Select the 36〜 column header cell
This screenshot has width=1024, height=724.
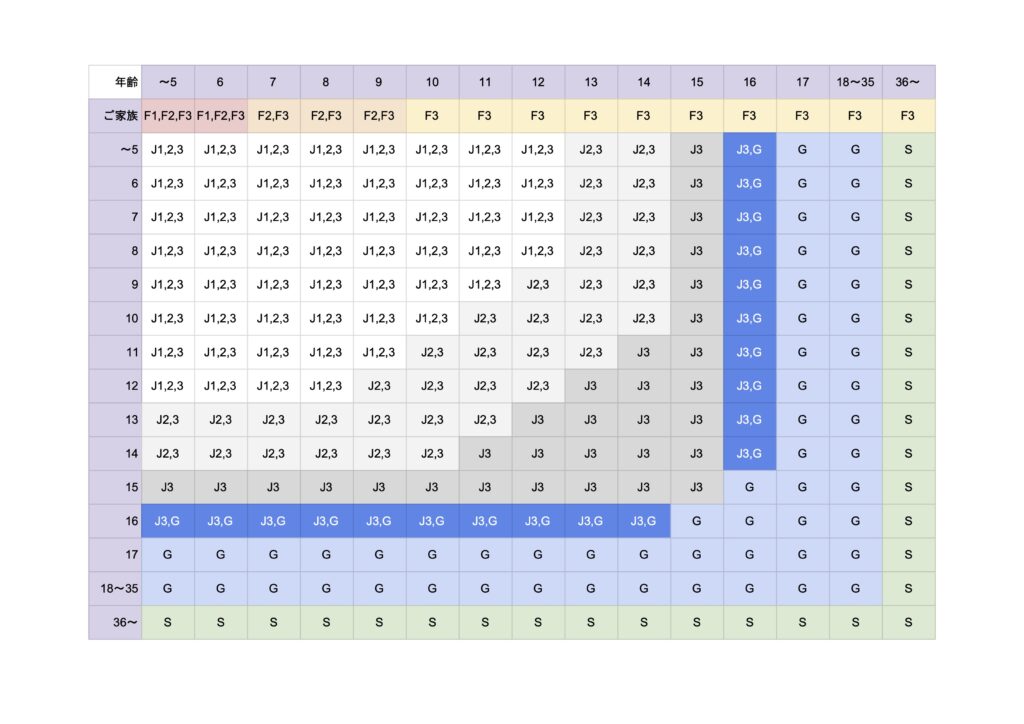pos(908,82)
